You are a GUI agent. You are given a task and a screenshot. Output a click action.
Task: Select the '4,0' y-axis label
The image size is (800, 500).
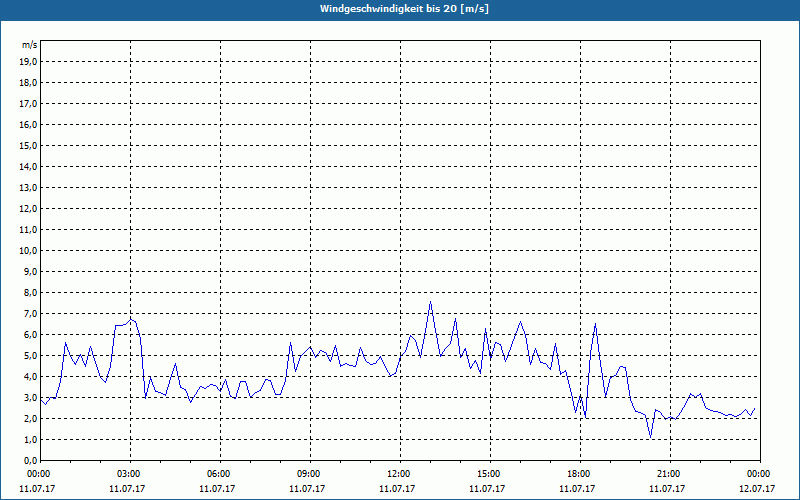pyautogui.click(x=30, y=377)
